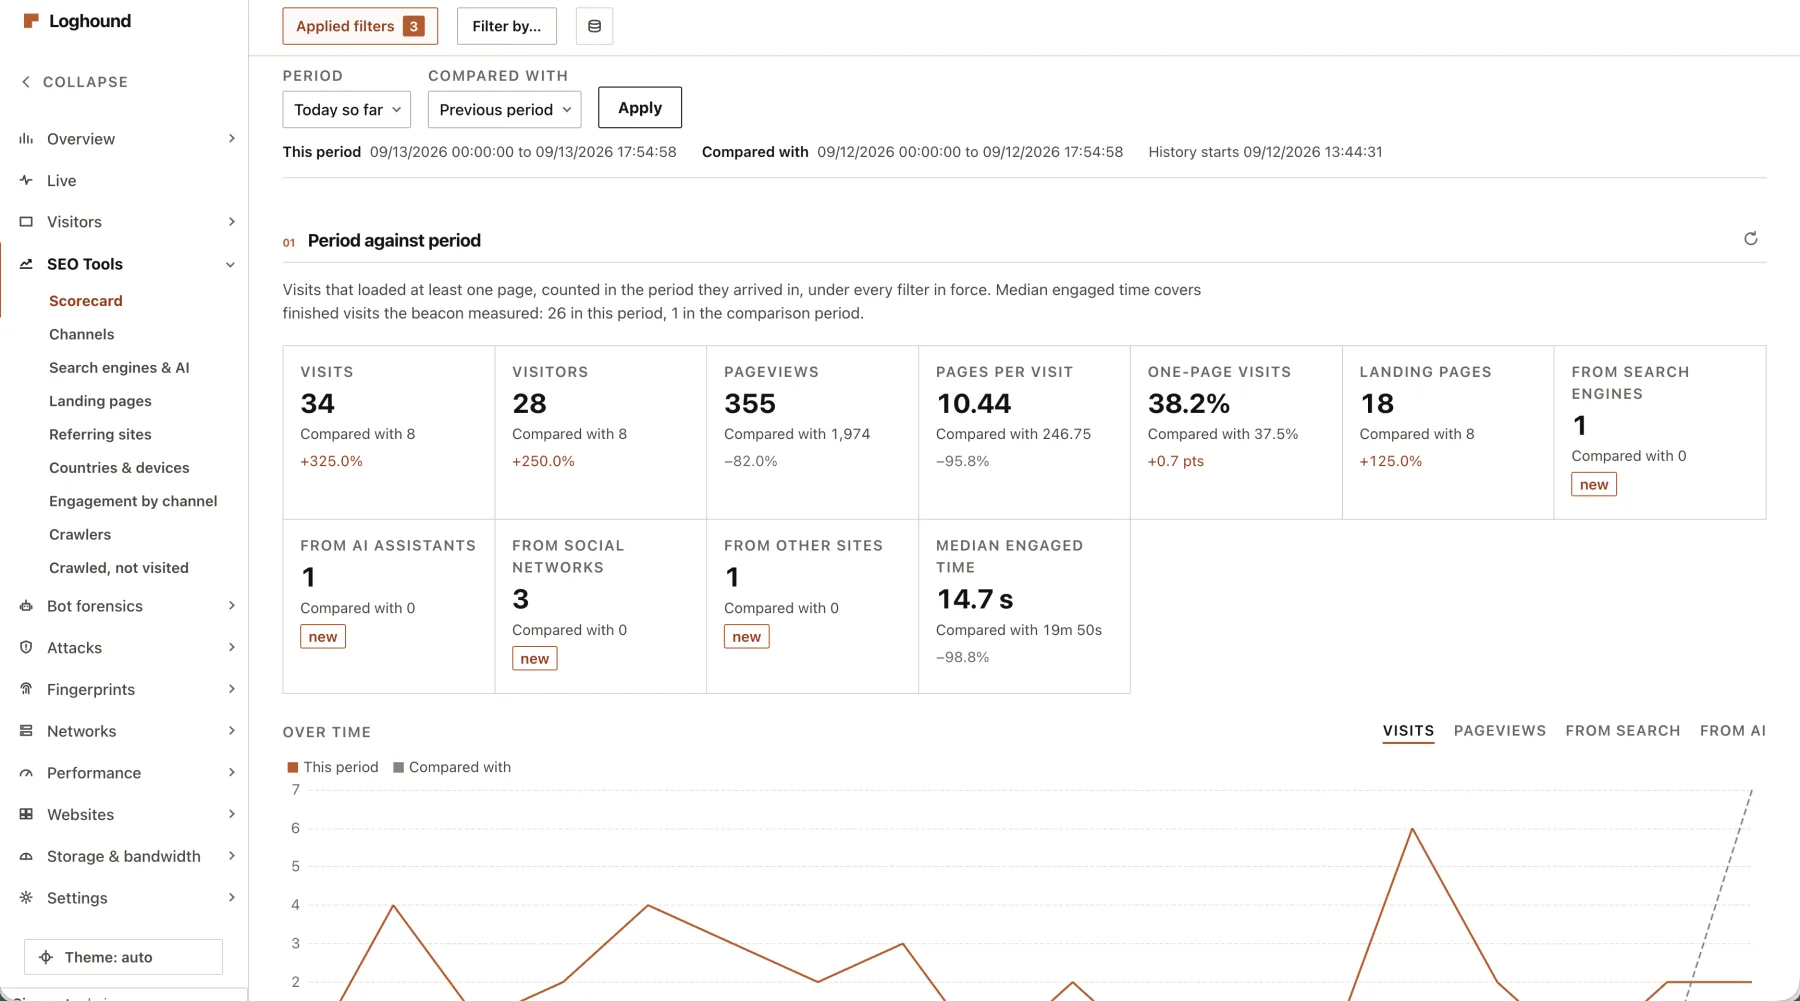Open the Countries & devices report
The width and height of the screenshot is (1800, 1001).
[x=119, y=468]
